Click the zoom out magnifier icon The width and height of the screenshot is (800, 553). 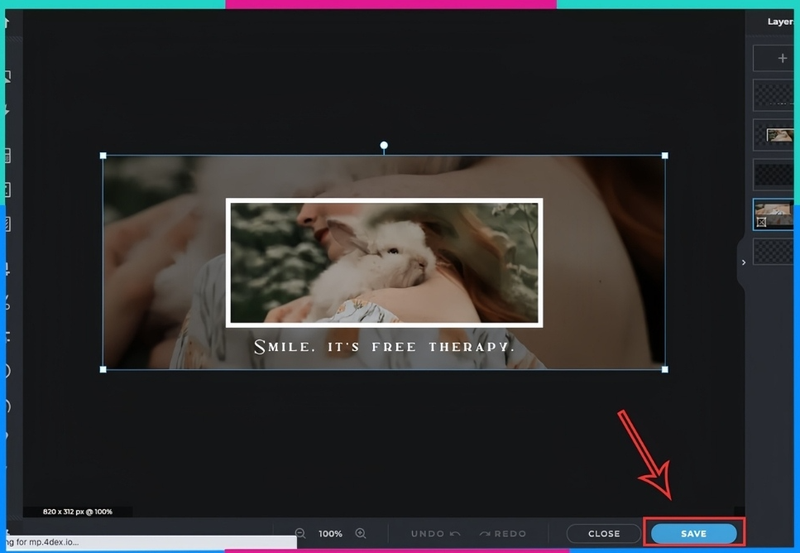[300, 534]
